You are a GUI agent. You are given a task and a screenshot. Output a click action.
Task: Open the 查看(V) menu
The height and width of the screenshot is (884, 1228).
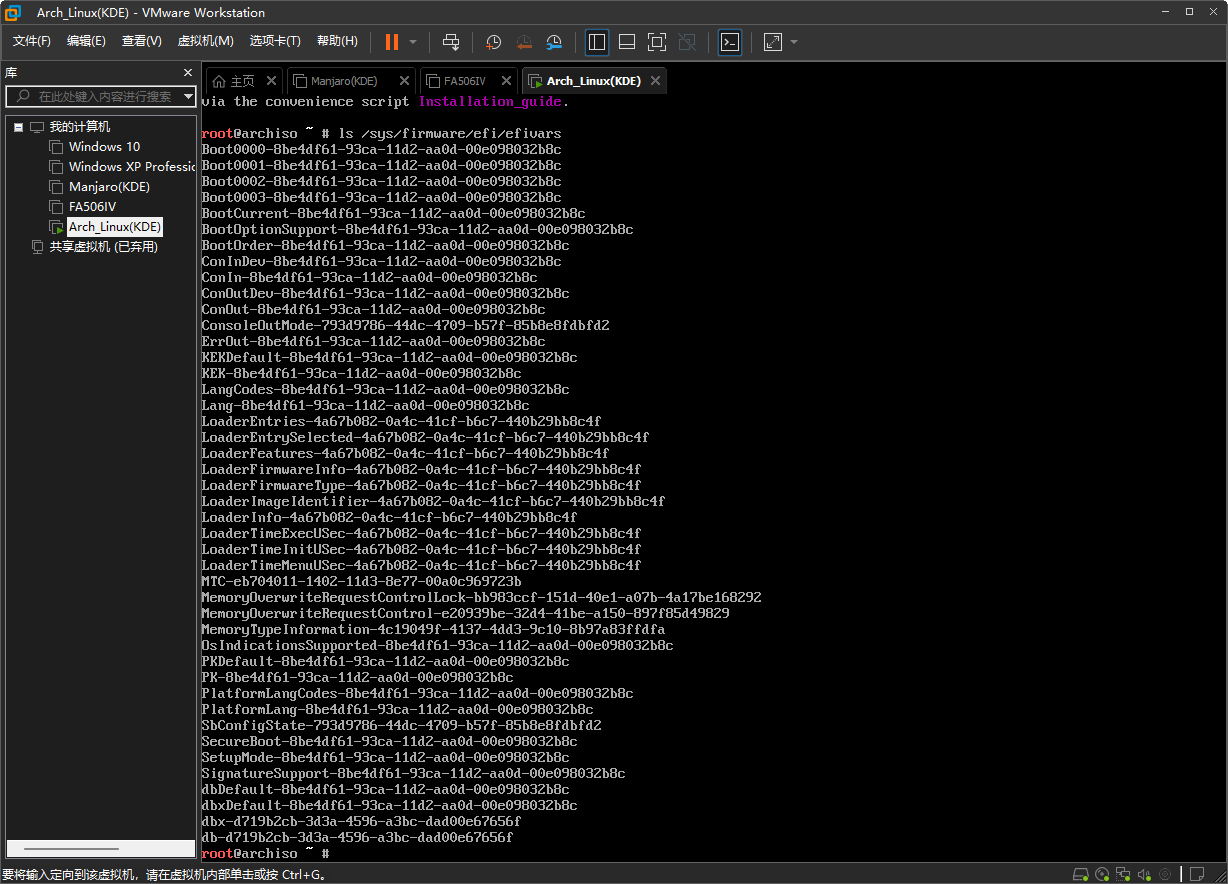click(141, 41)
